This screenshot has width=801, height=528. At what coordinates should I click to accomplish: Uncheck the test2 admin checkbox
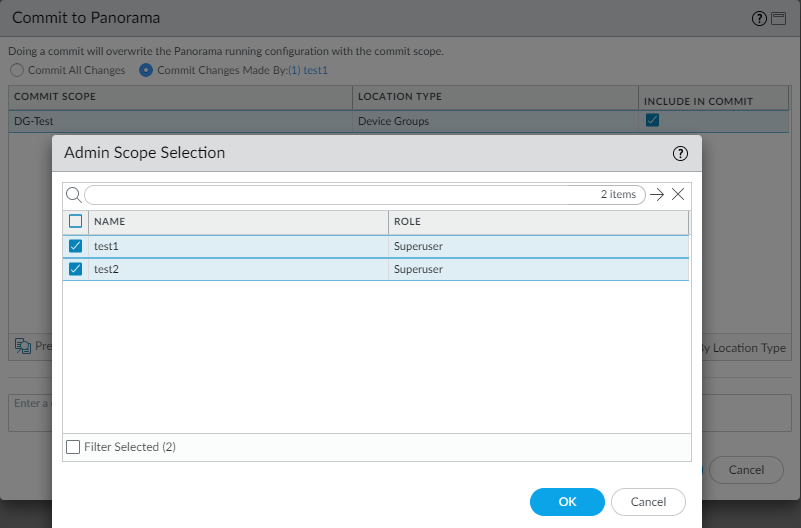[76, 269]
